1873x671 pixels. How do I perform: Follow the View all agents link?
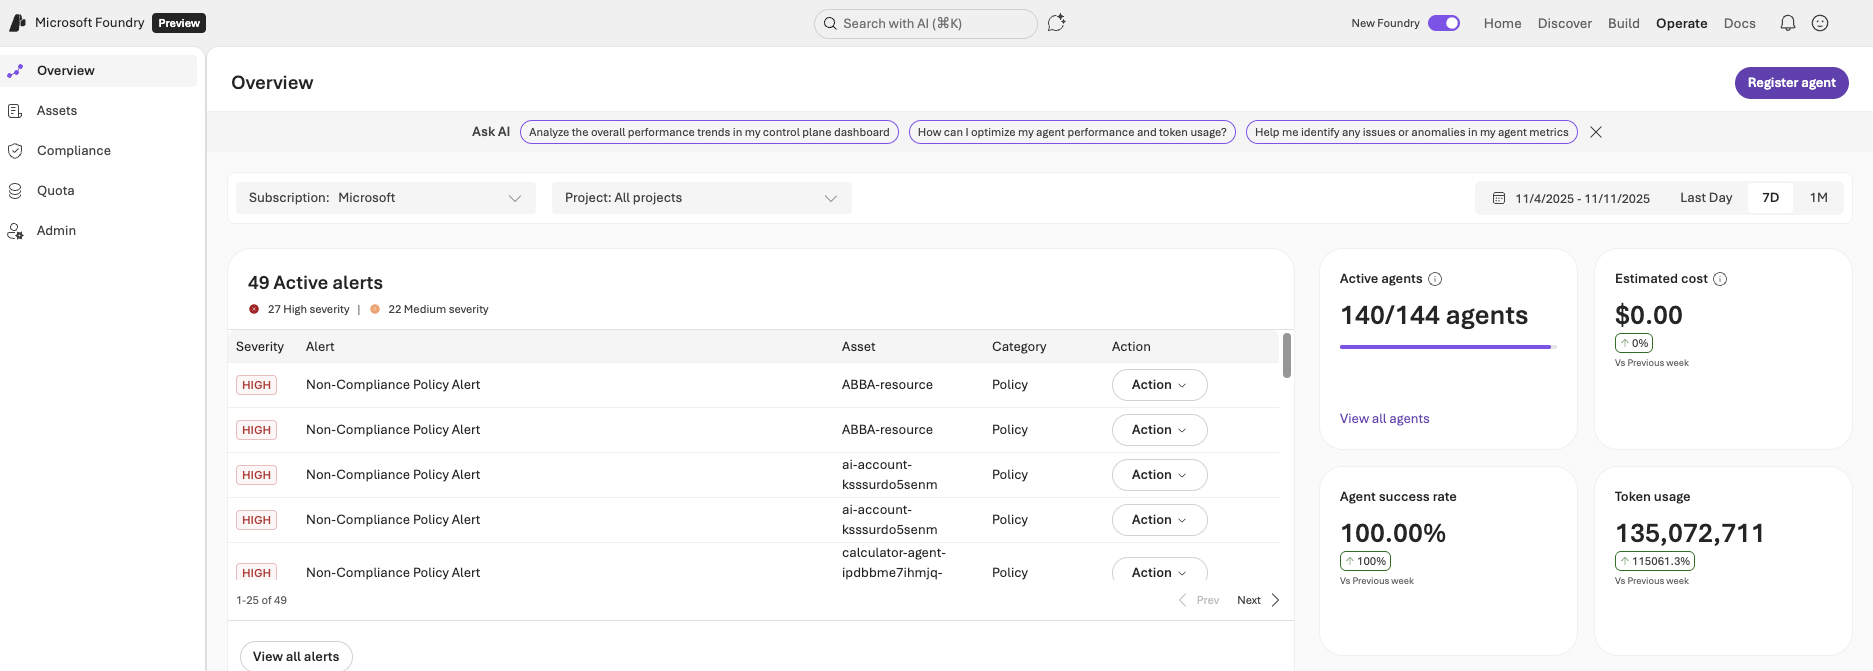(1384, 419)
